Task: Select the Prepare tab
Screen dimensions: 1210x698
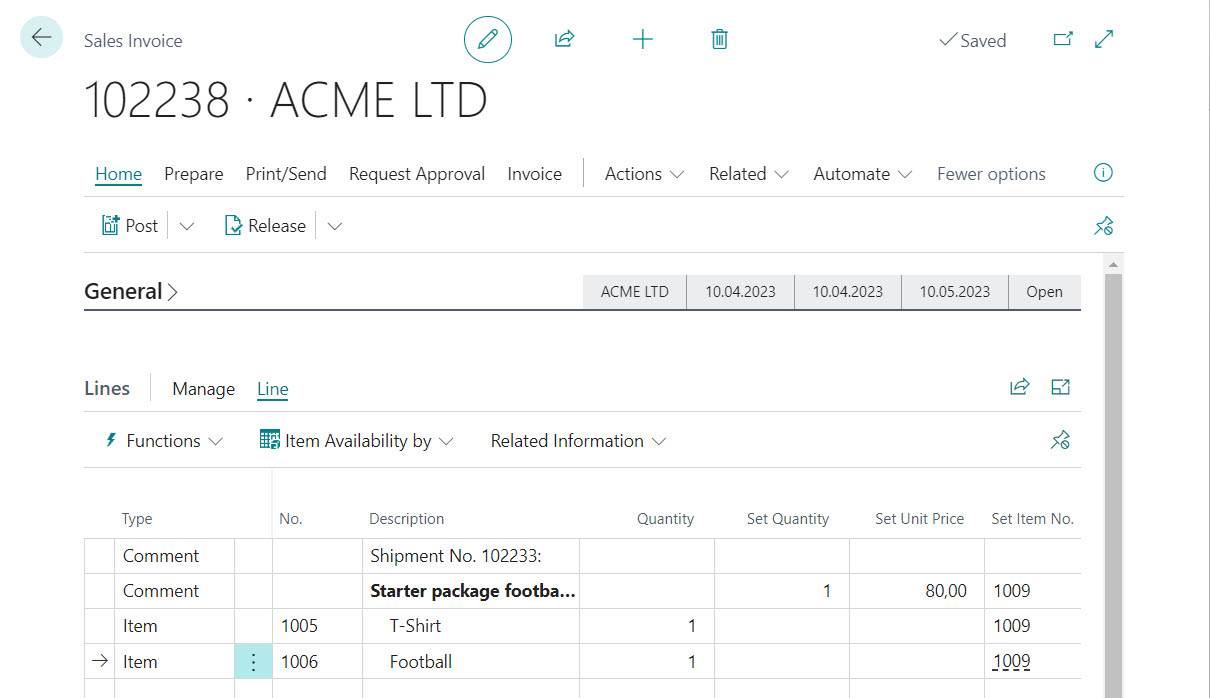Action: coord(194,173)
